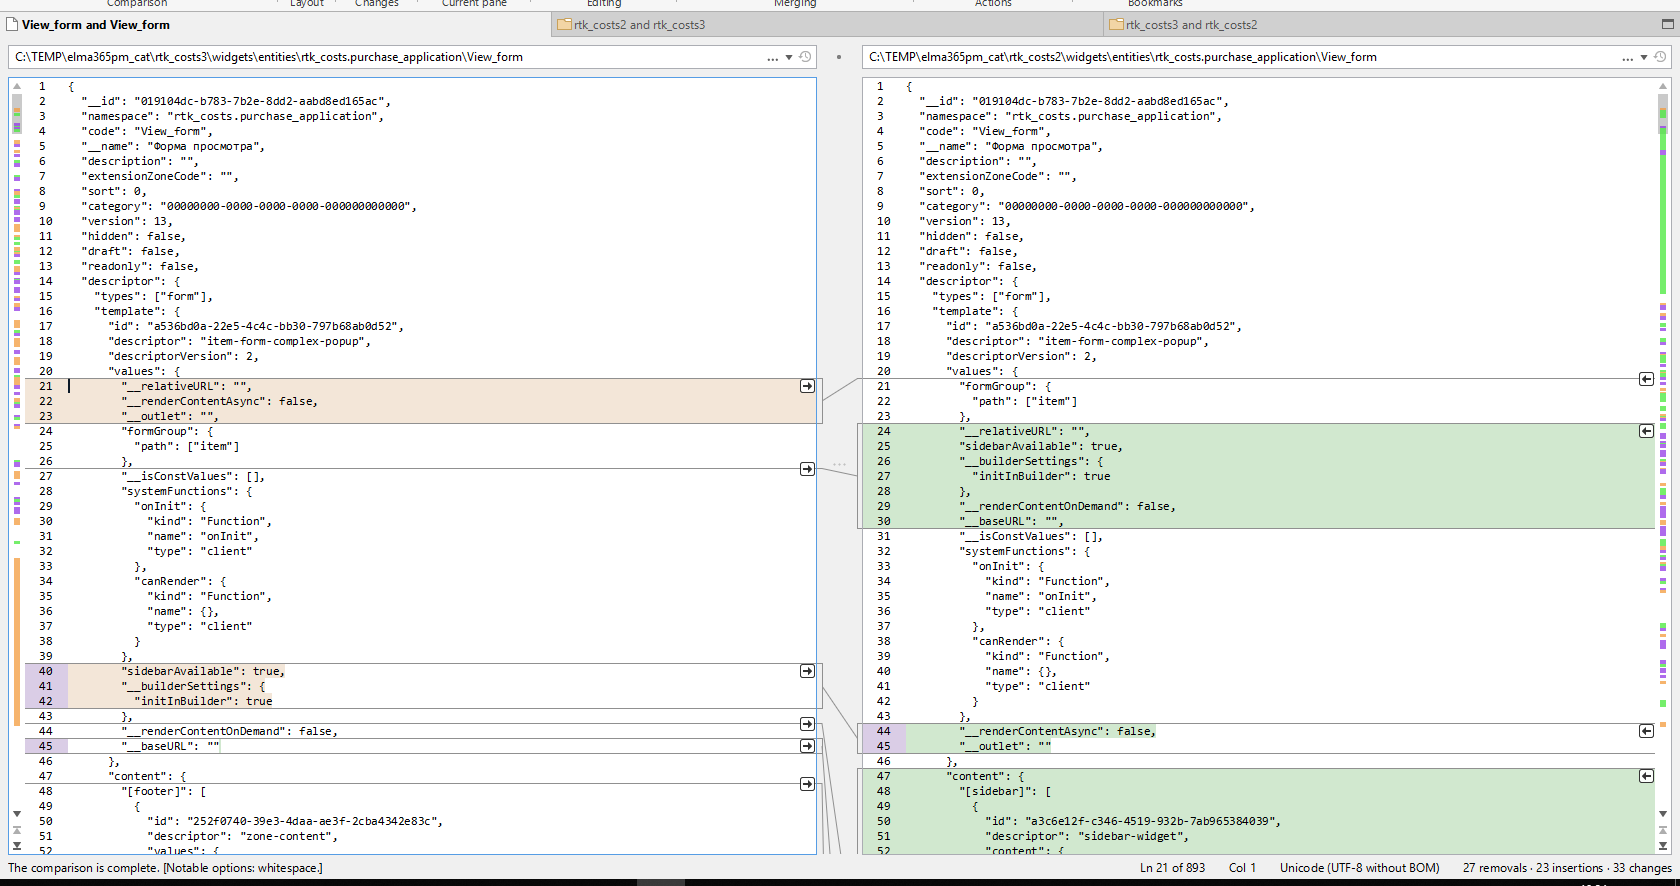Viewport: 1680px width, 886px height.
Task: Click left line "sidebarAvailable": true
Action: click(203, 671)
